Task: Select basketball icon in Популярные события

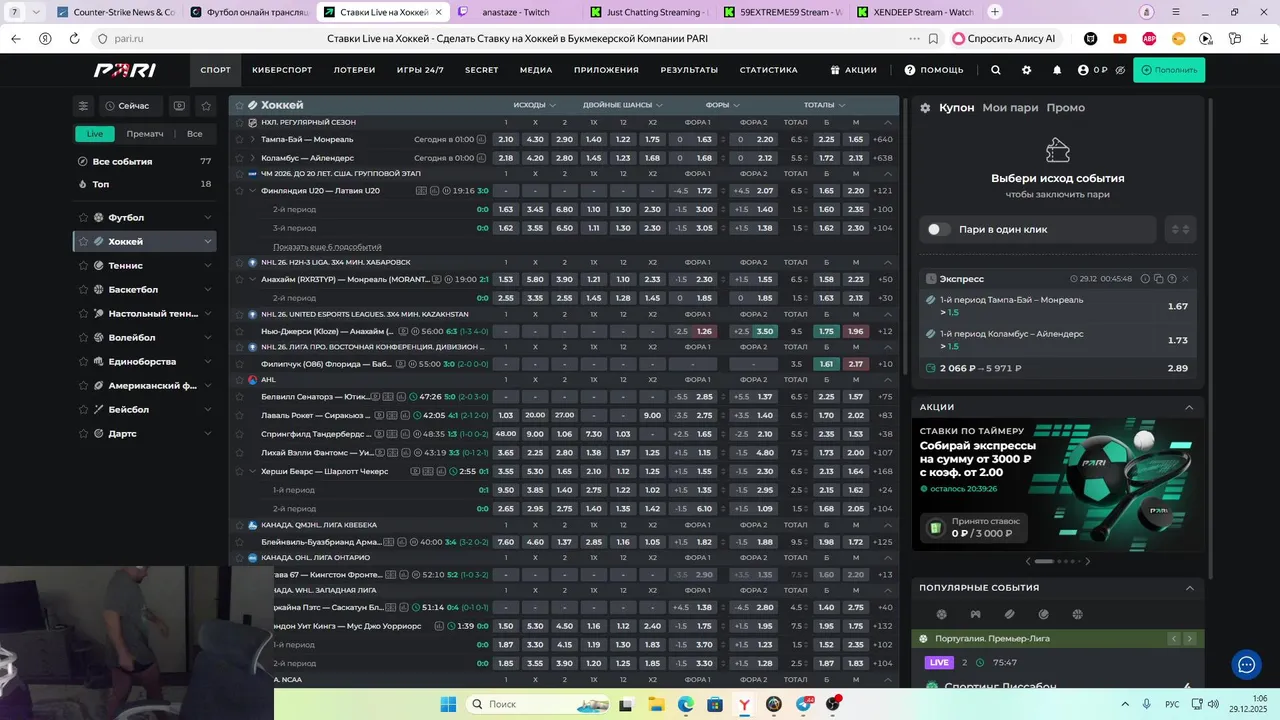Action: tap(1077, 614)
